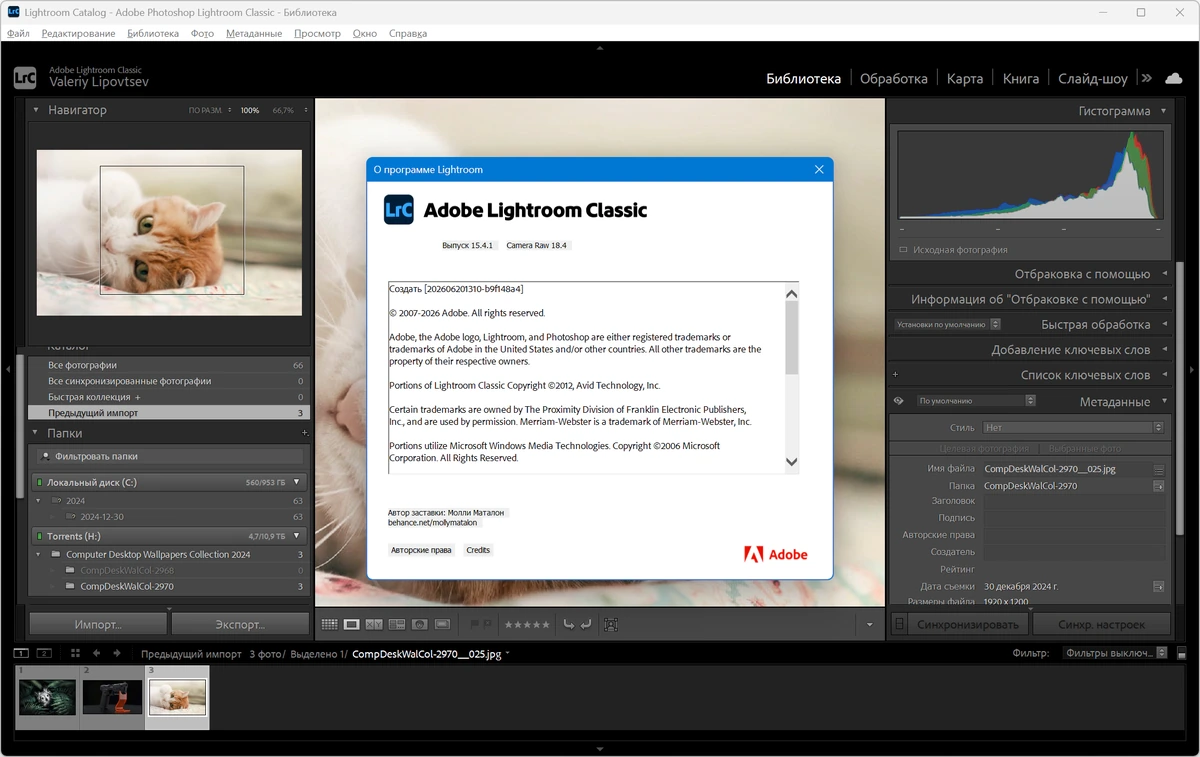Switch to the Карта module
Image resolution: width=1200 pixels, height=757 pixels.
tap(965, 78)
